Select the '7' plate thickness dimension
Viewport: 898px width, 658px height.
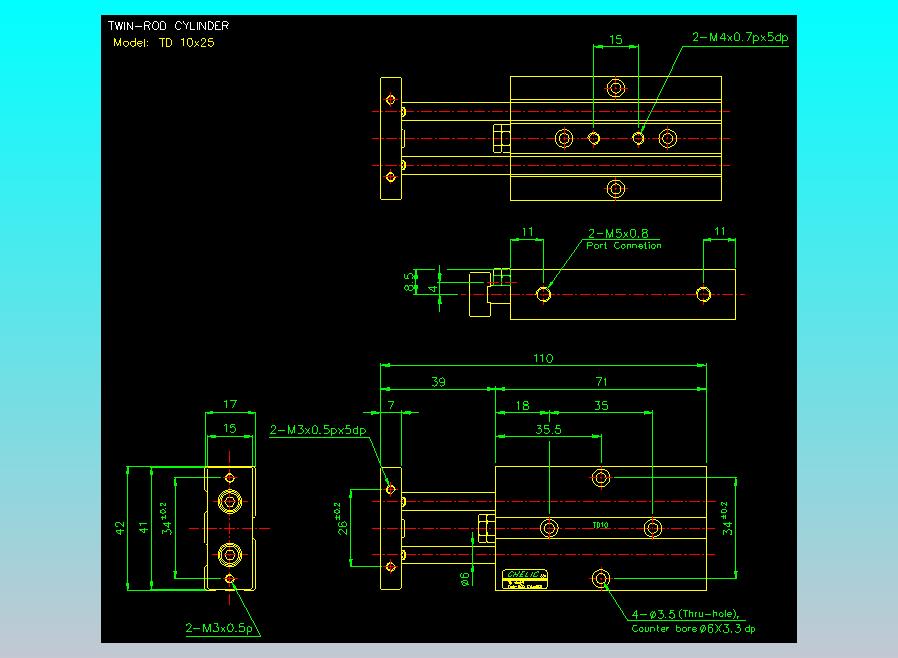click(391, 405)
